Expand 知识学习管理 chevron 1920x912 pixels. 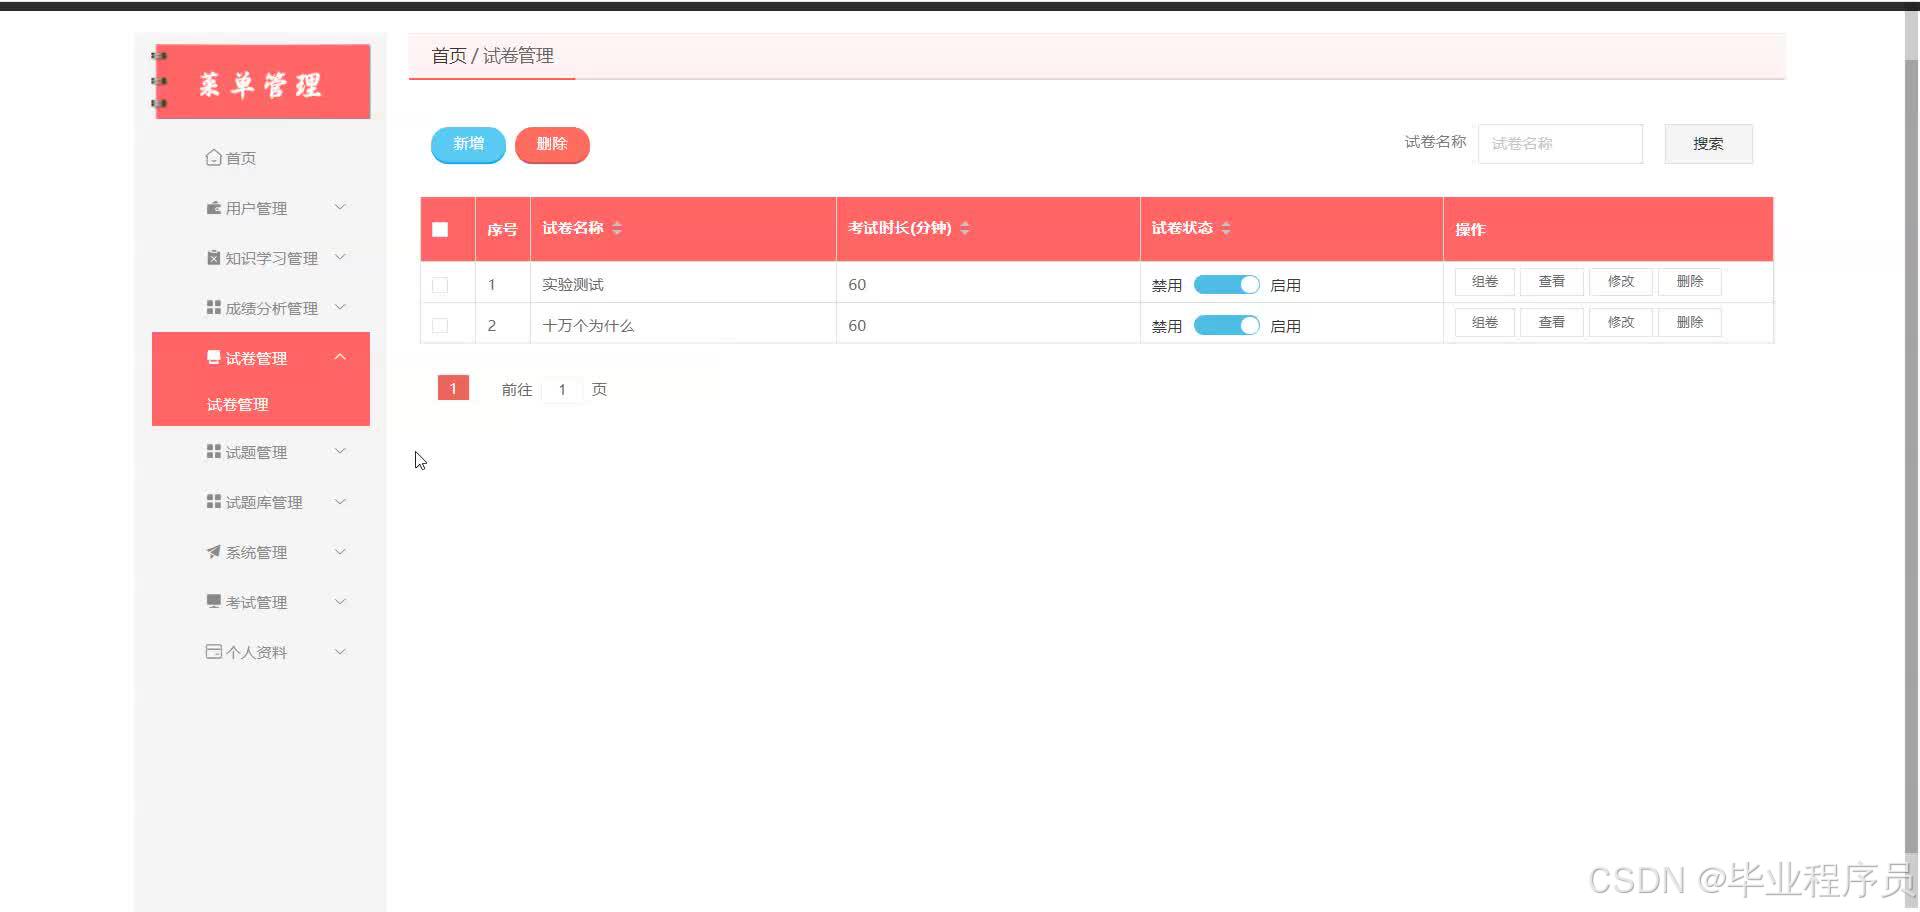pos(340,257)
